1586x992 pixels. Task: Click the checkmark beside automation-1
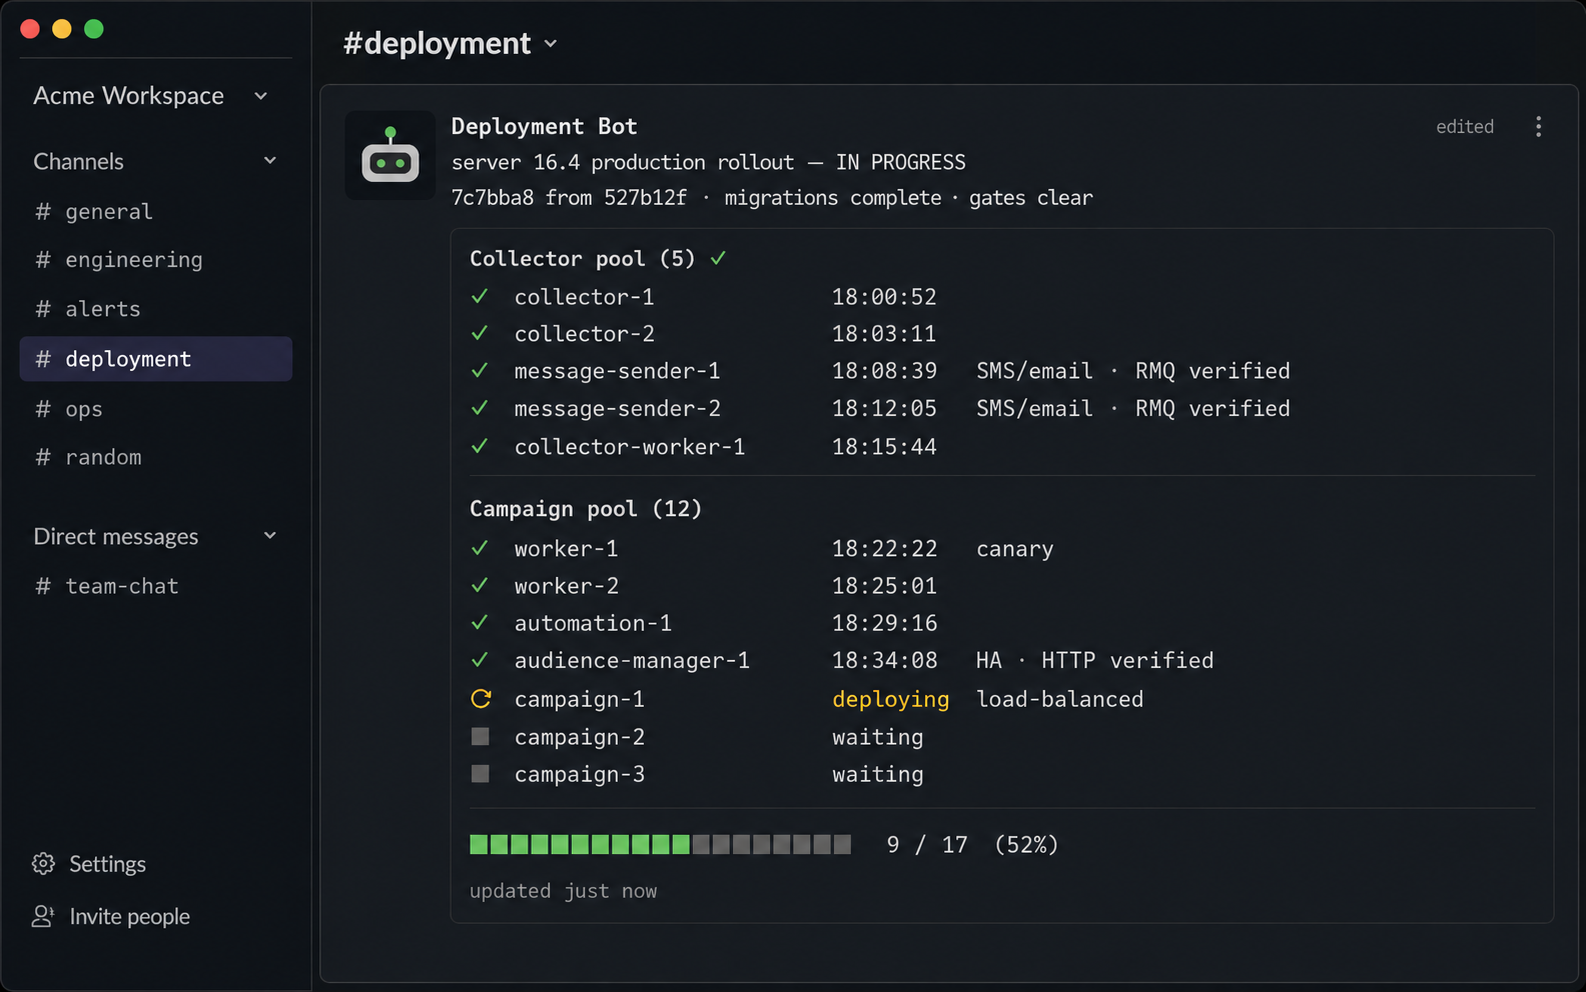point(480,623)
